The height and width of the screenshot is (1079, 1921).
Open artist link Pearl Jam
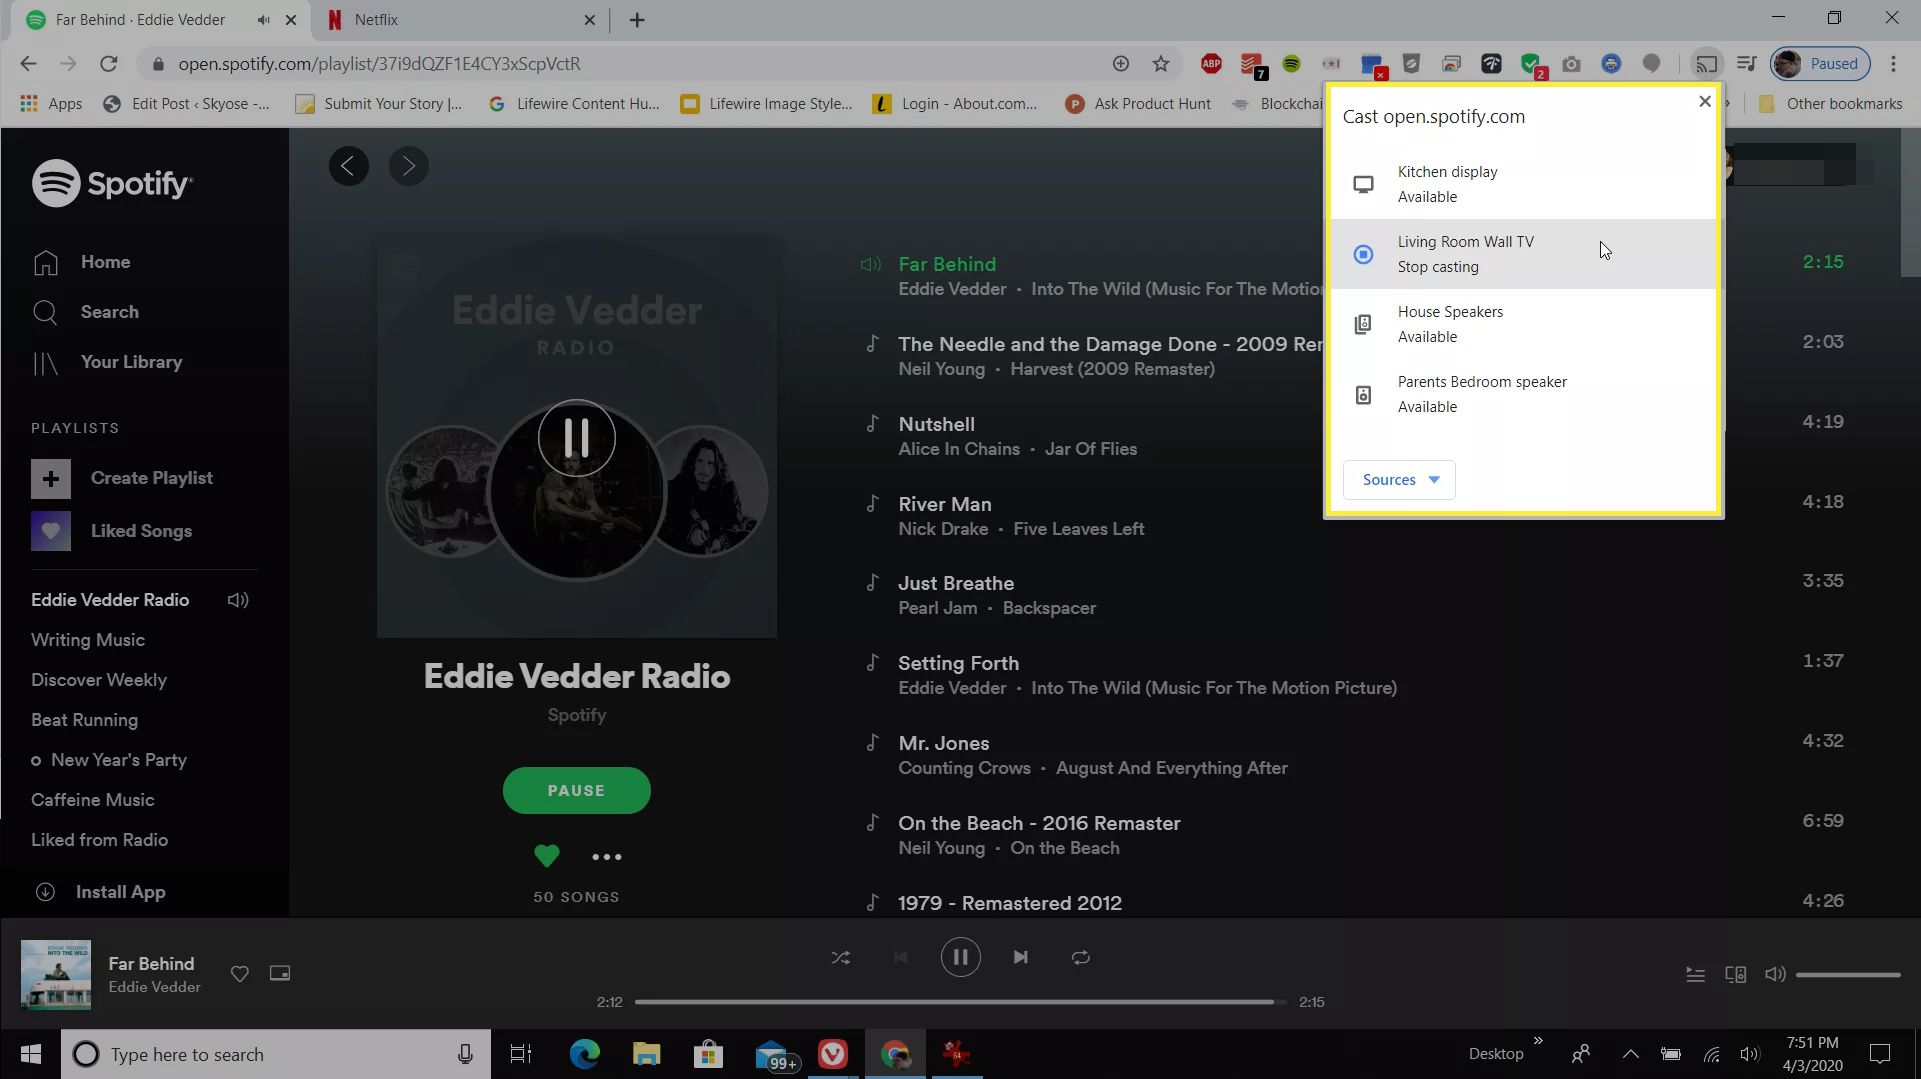point(938,608)
